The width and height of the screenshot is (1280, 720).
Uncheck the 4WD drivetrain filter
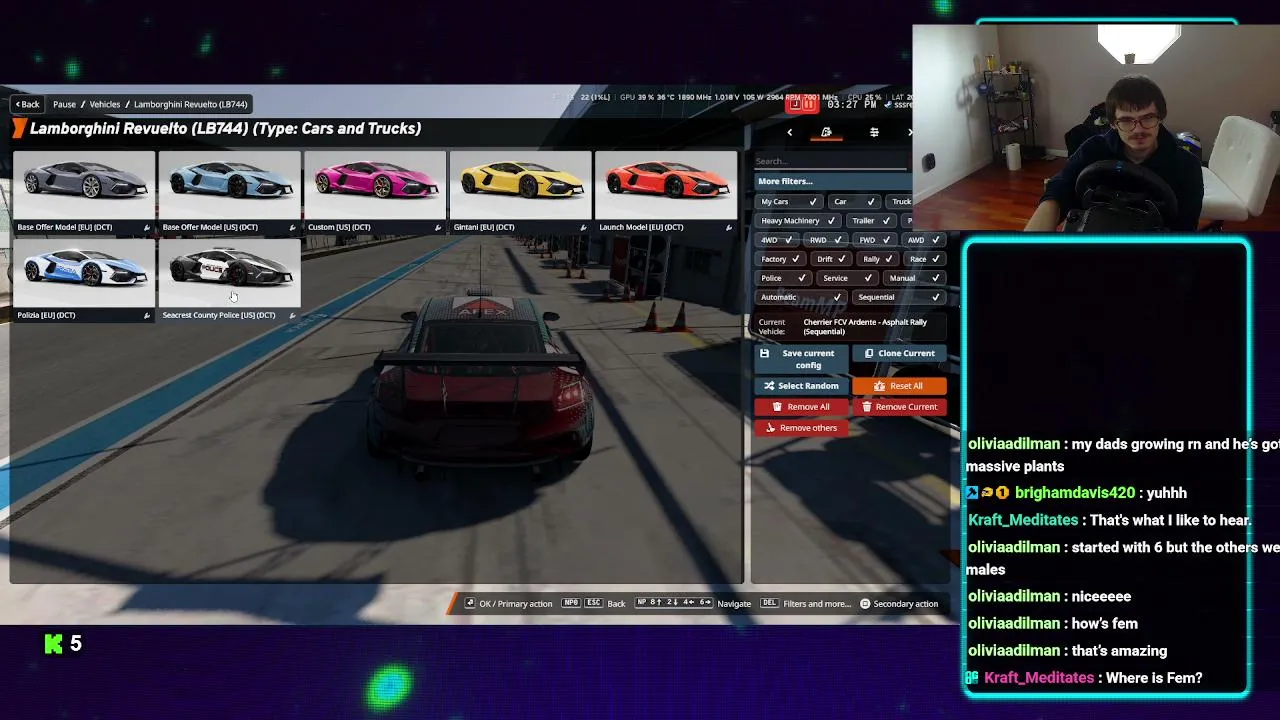coord(778,240)
